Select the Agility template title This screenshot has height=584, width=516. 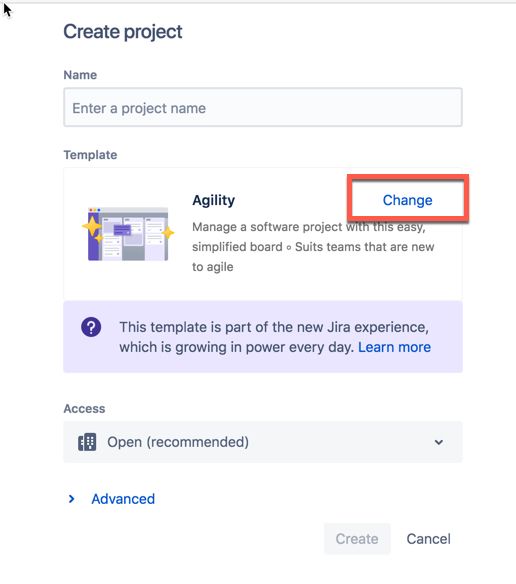click(213, 200)
